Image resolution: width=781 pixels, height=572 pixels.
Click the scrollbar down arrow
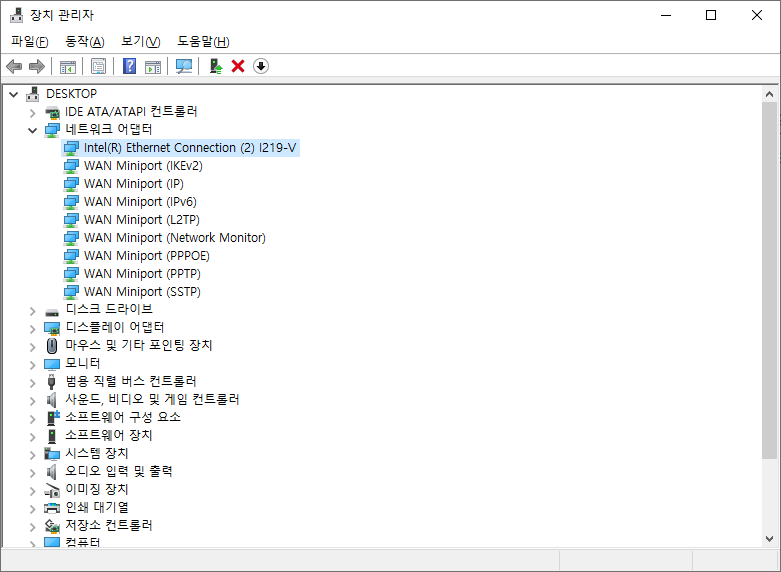coord(769,539)
